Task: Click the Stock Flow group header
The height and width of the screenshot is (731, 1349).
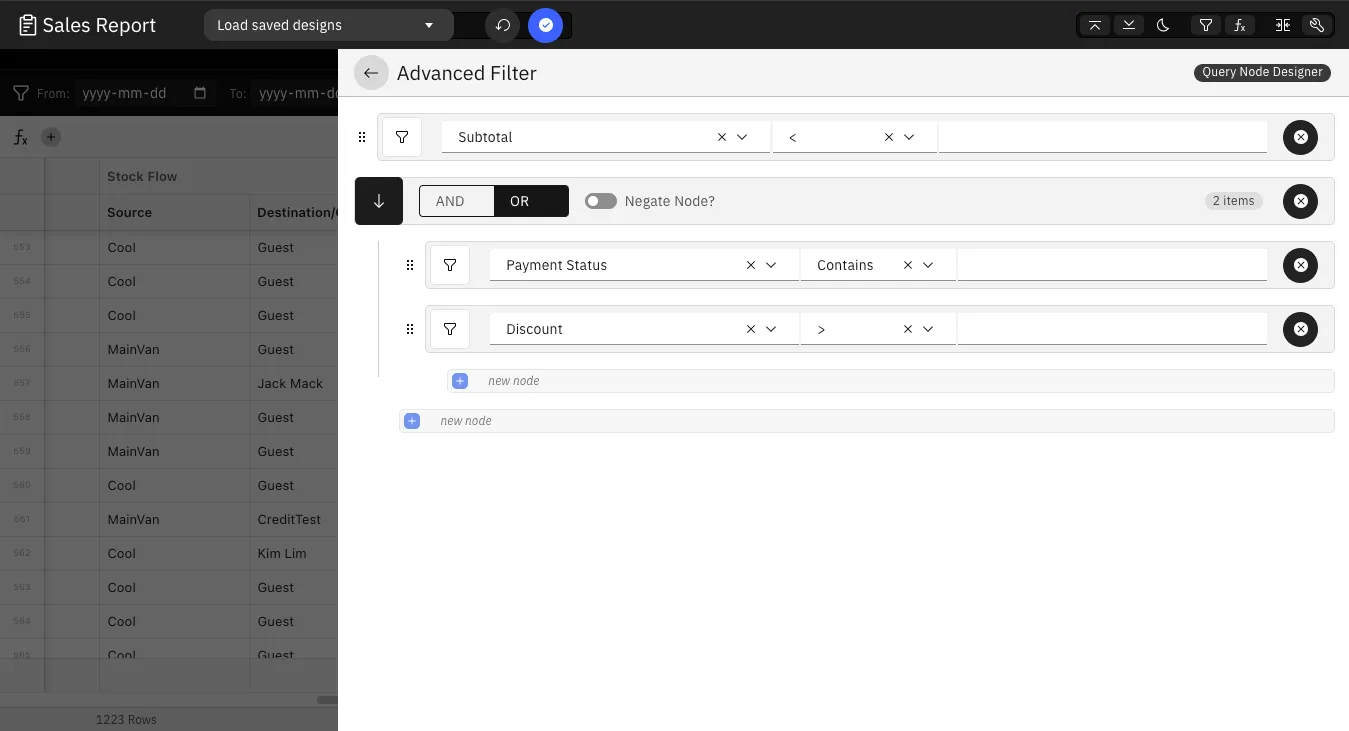Action: (x=142, y=176)
